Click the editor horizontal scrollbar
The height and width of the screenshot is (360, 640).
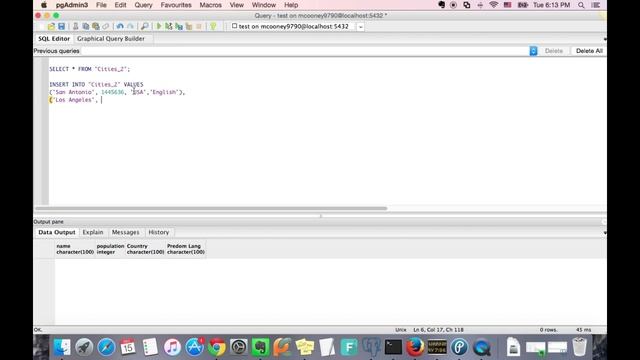coord(211,208)
